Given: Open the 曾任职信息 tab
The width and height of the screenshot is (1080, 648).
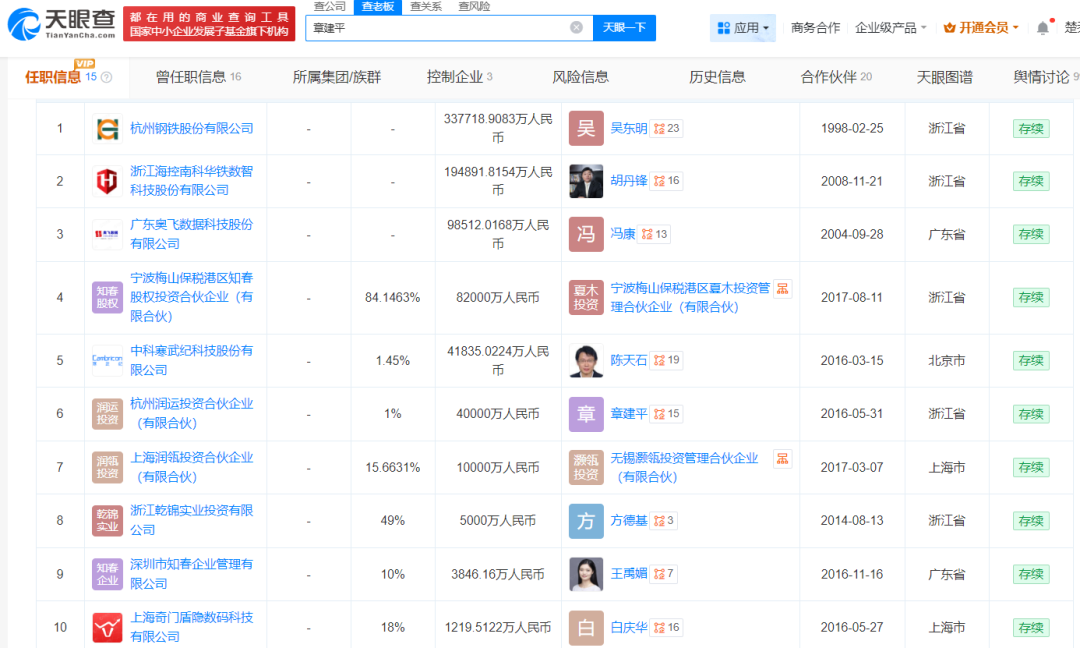Looking at the screenshot, I should (x=198, y=77).
